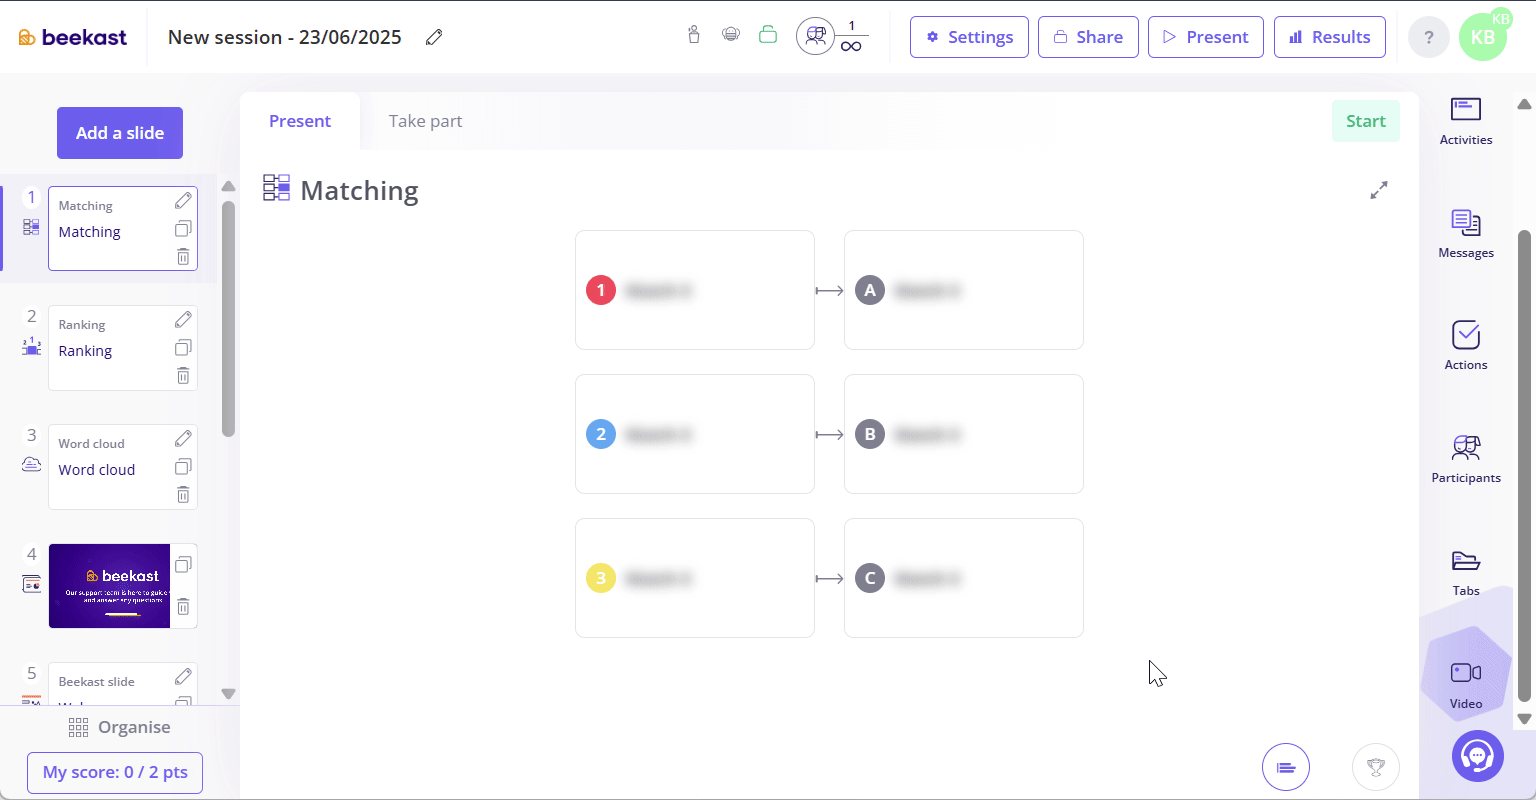The height and width of the screenshot is (800, 1536).
Task: Open the Participants panel
Action: click(1466, 459)
